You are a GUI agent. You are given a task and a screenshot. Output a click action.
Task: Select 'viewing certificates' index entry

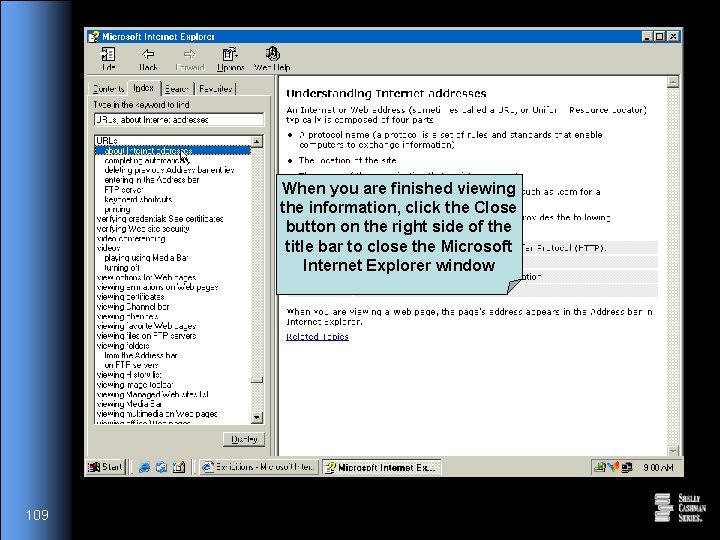pyautogui.click(x=130, y=297)
